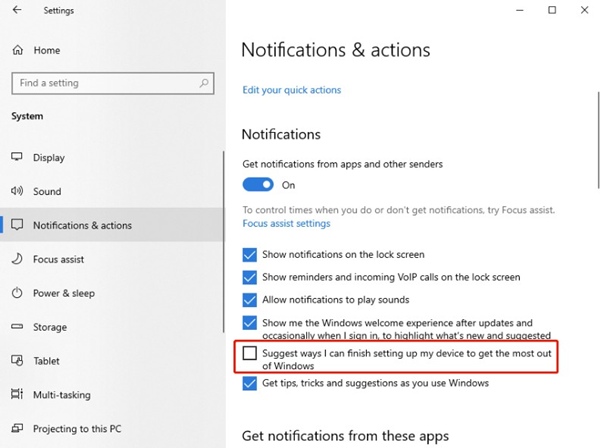The width and height of the screenshot is (600, 448).
Task: Click the search magnifier icon
Action: [x=204, y=83]
